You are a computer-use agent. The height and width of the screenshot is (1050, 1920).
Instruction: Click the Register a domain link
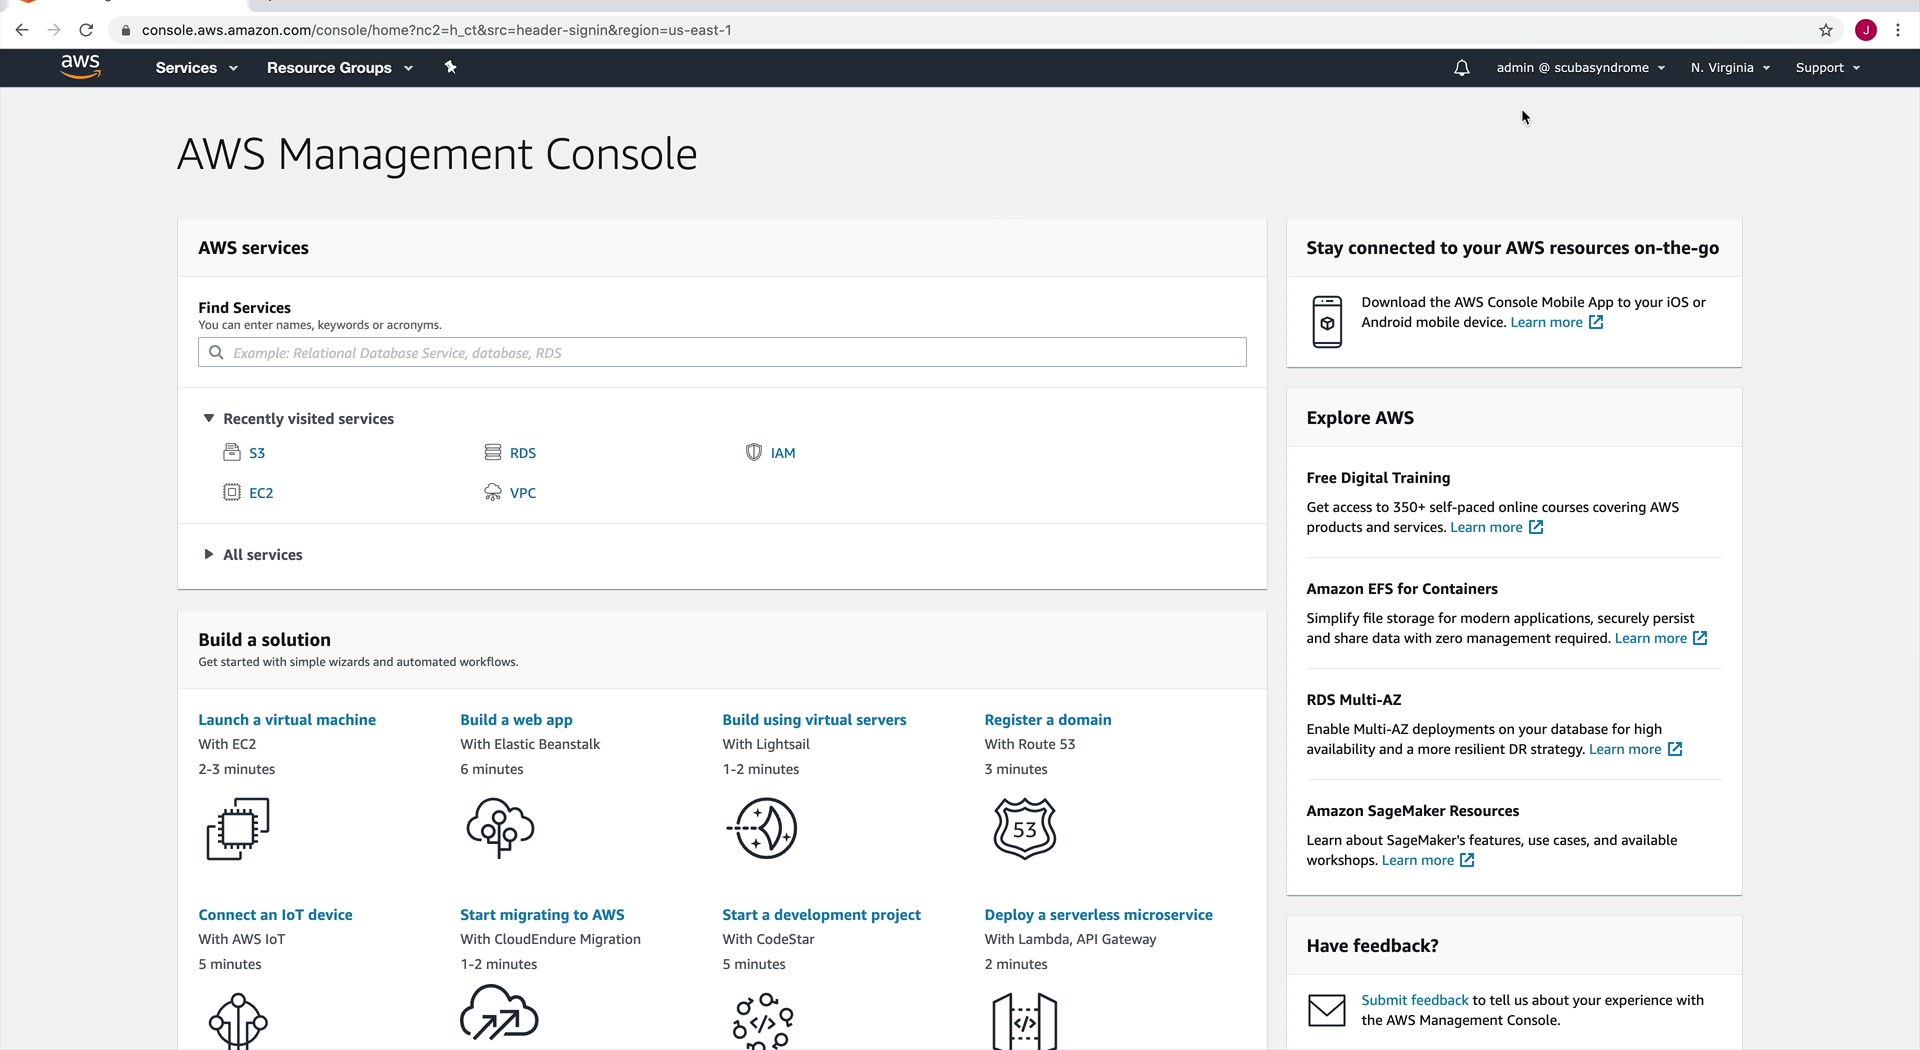pyautogui.click(x=1048, y=720)
